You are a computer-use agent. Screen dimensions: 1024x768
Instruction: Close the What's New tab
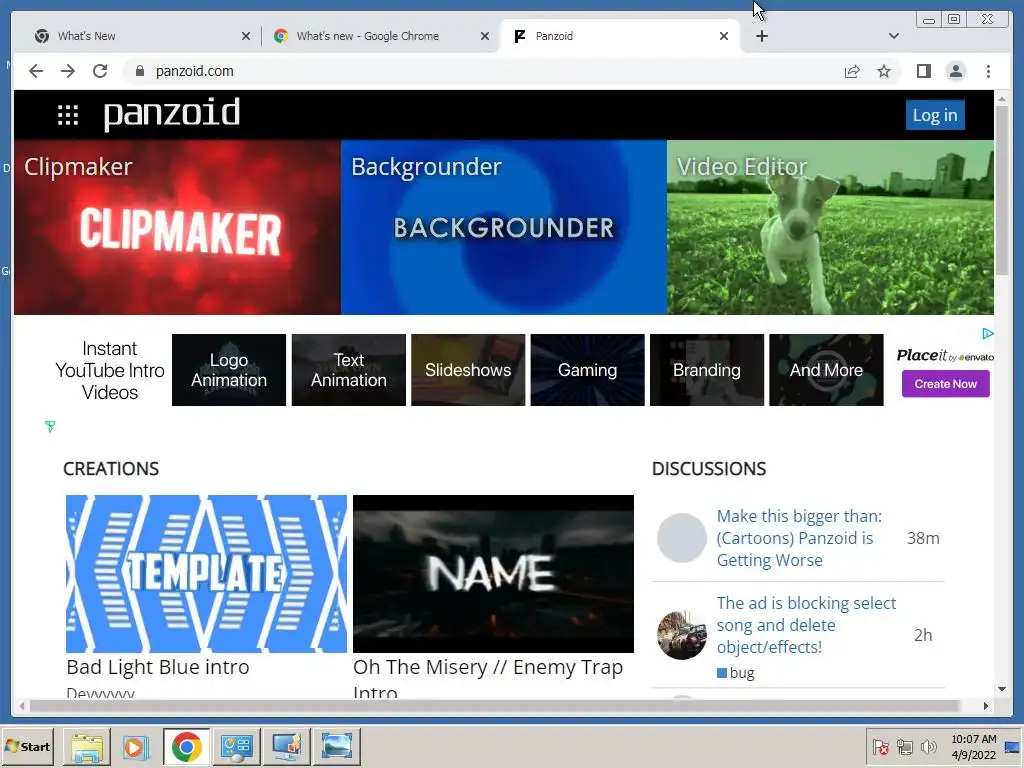tap(246, 36)
